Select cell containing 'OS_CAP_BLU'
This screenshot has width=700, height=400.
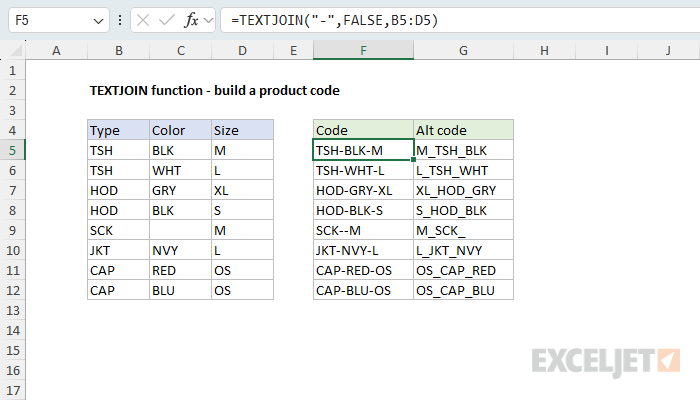tap(463, 290)
